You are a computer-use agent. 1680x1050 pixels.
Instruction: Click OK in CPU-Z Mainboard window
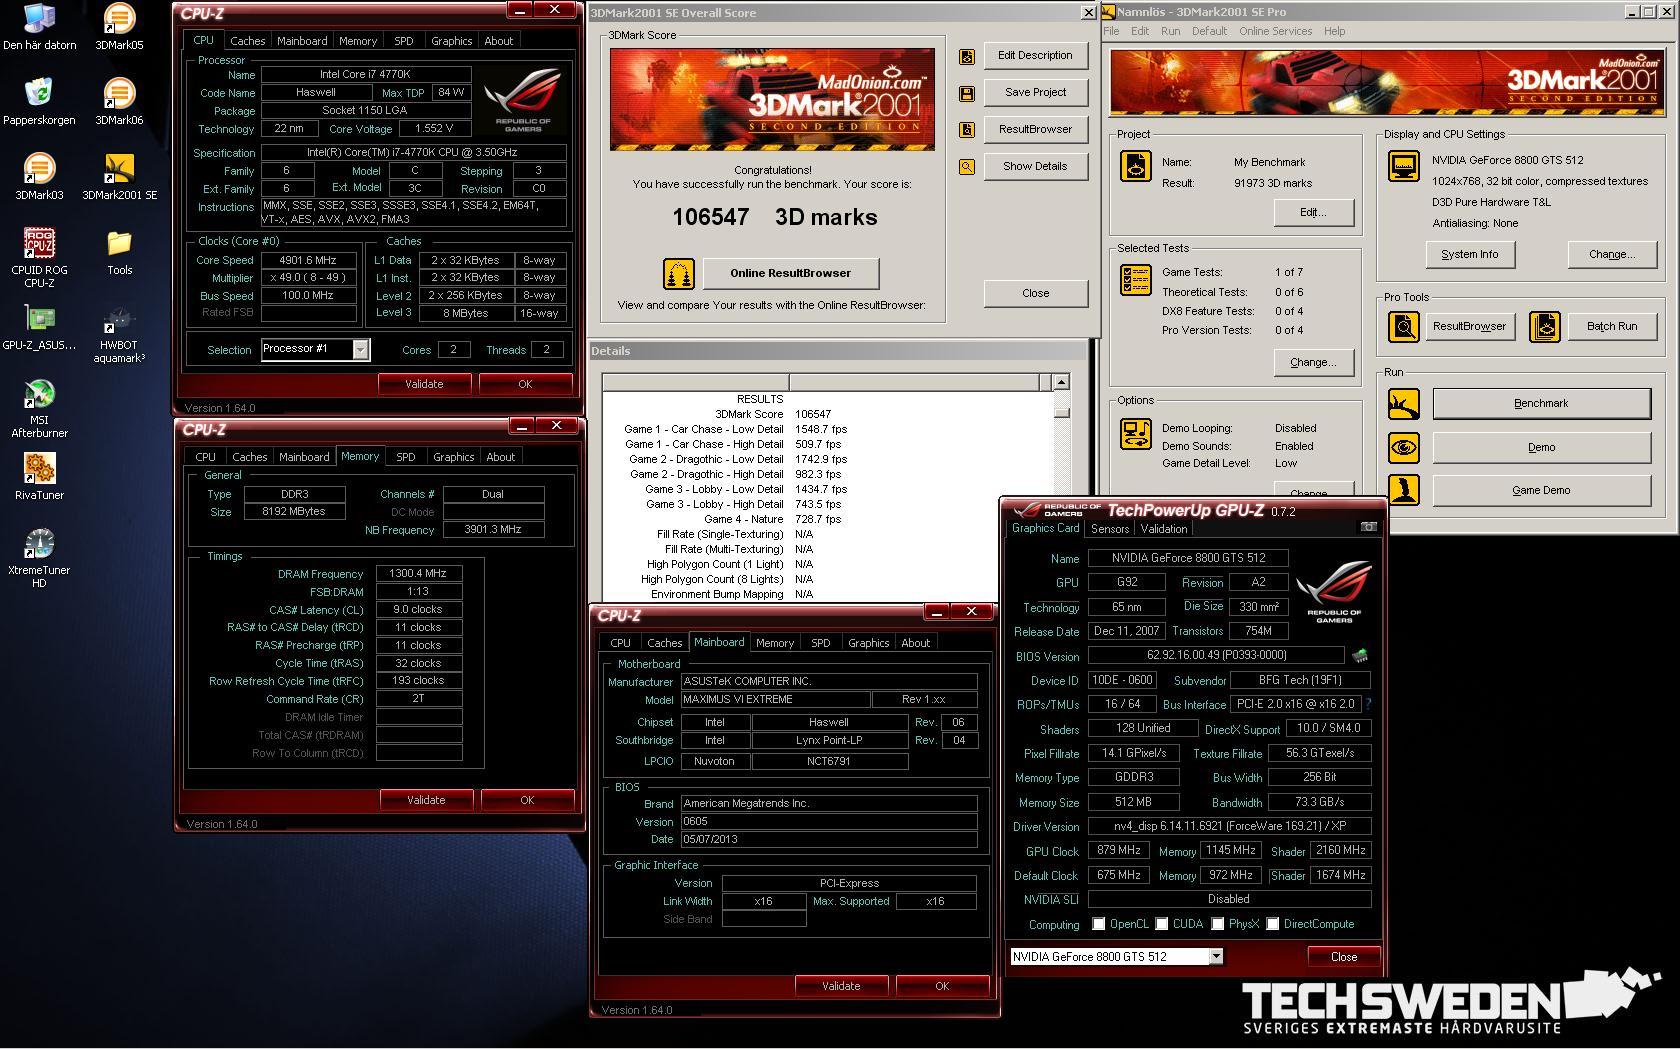click(x=942, y=986)
